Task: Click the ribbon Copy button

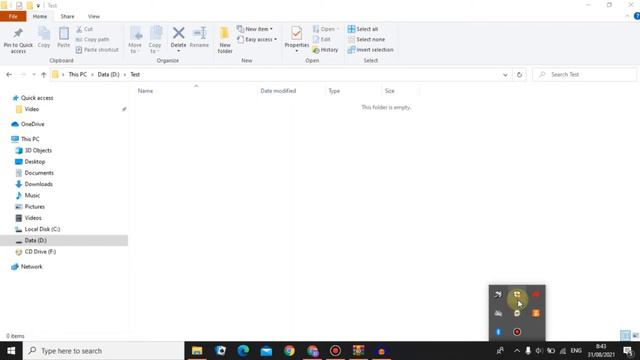Action: tap(44, 37)
